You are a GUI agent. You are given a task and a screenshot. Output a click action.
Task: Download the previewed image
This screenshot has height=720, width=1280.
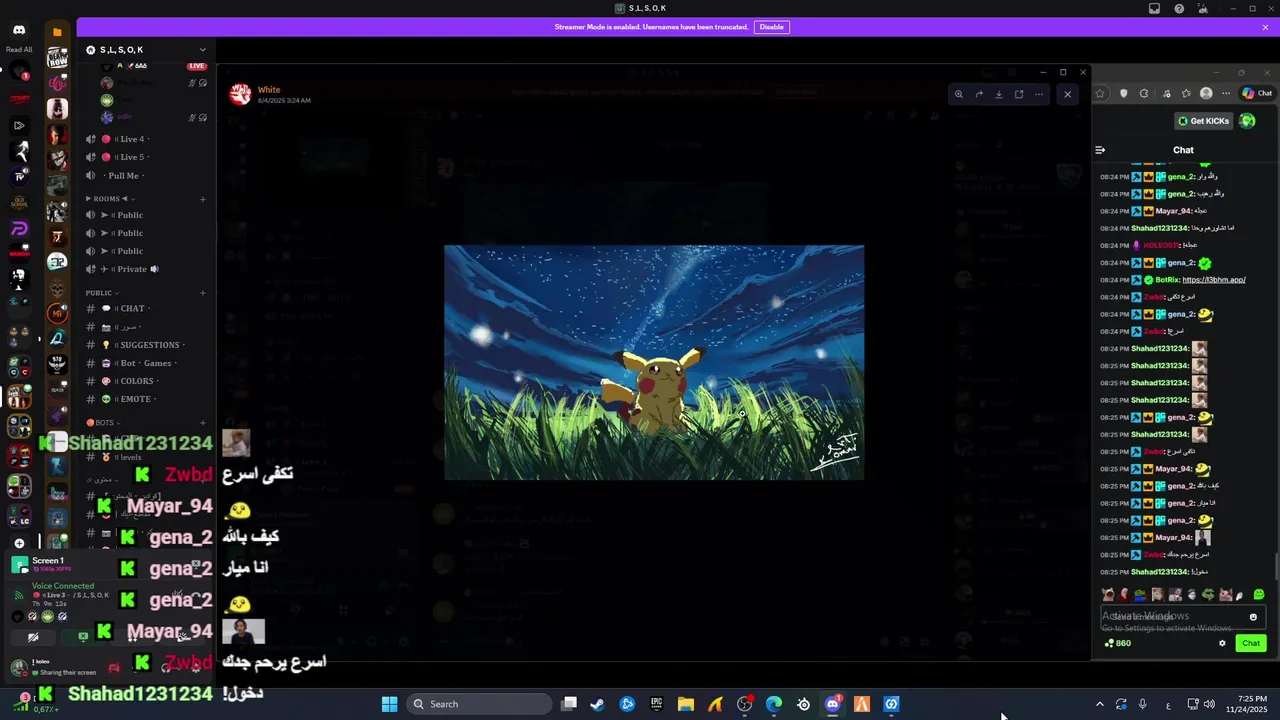[998, 94]
